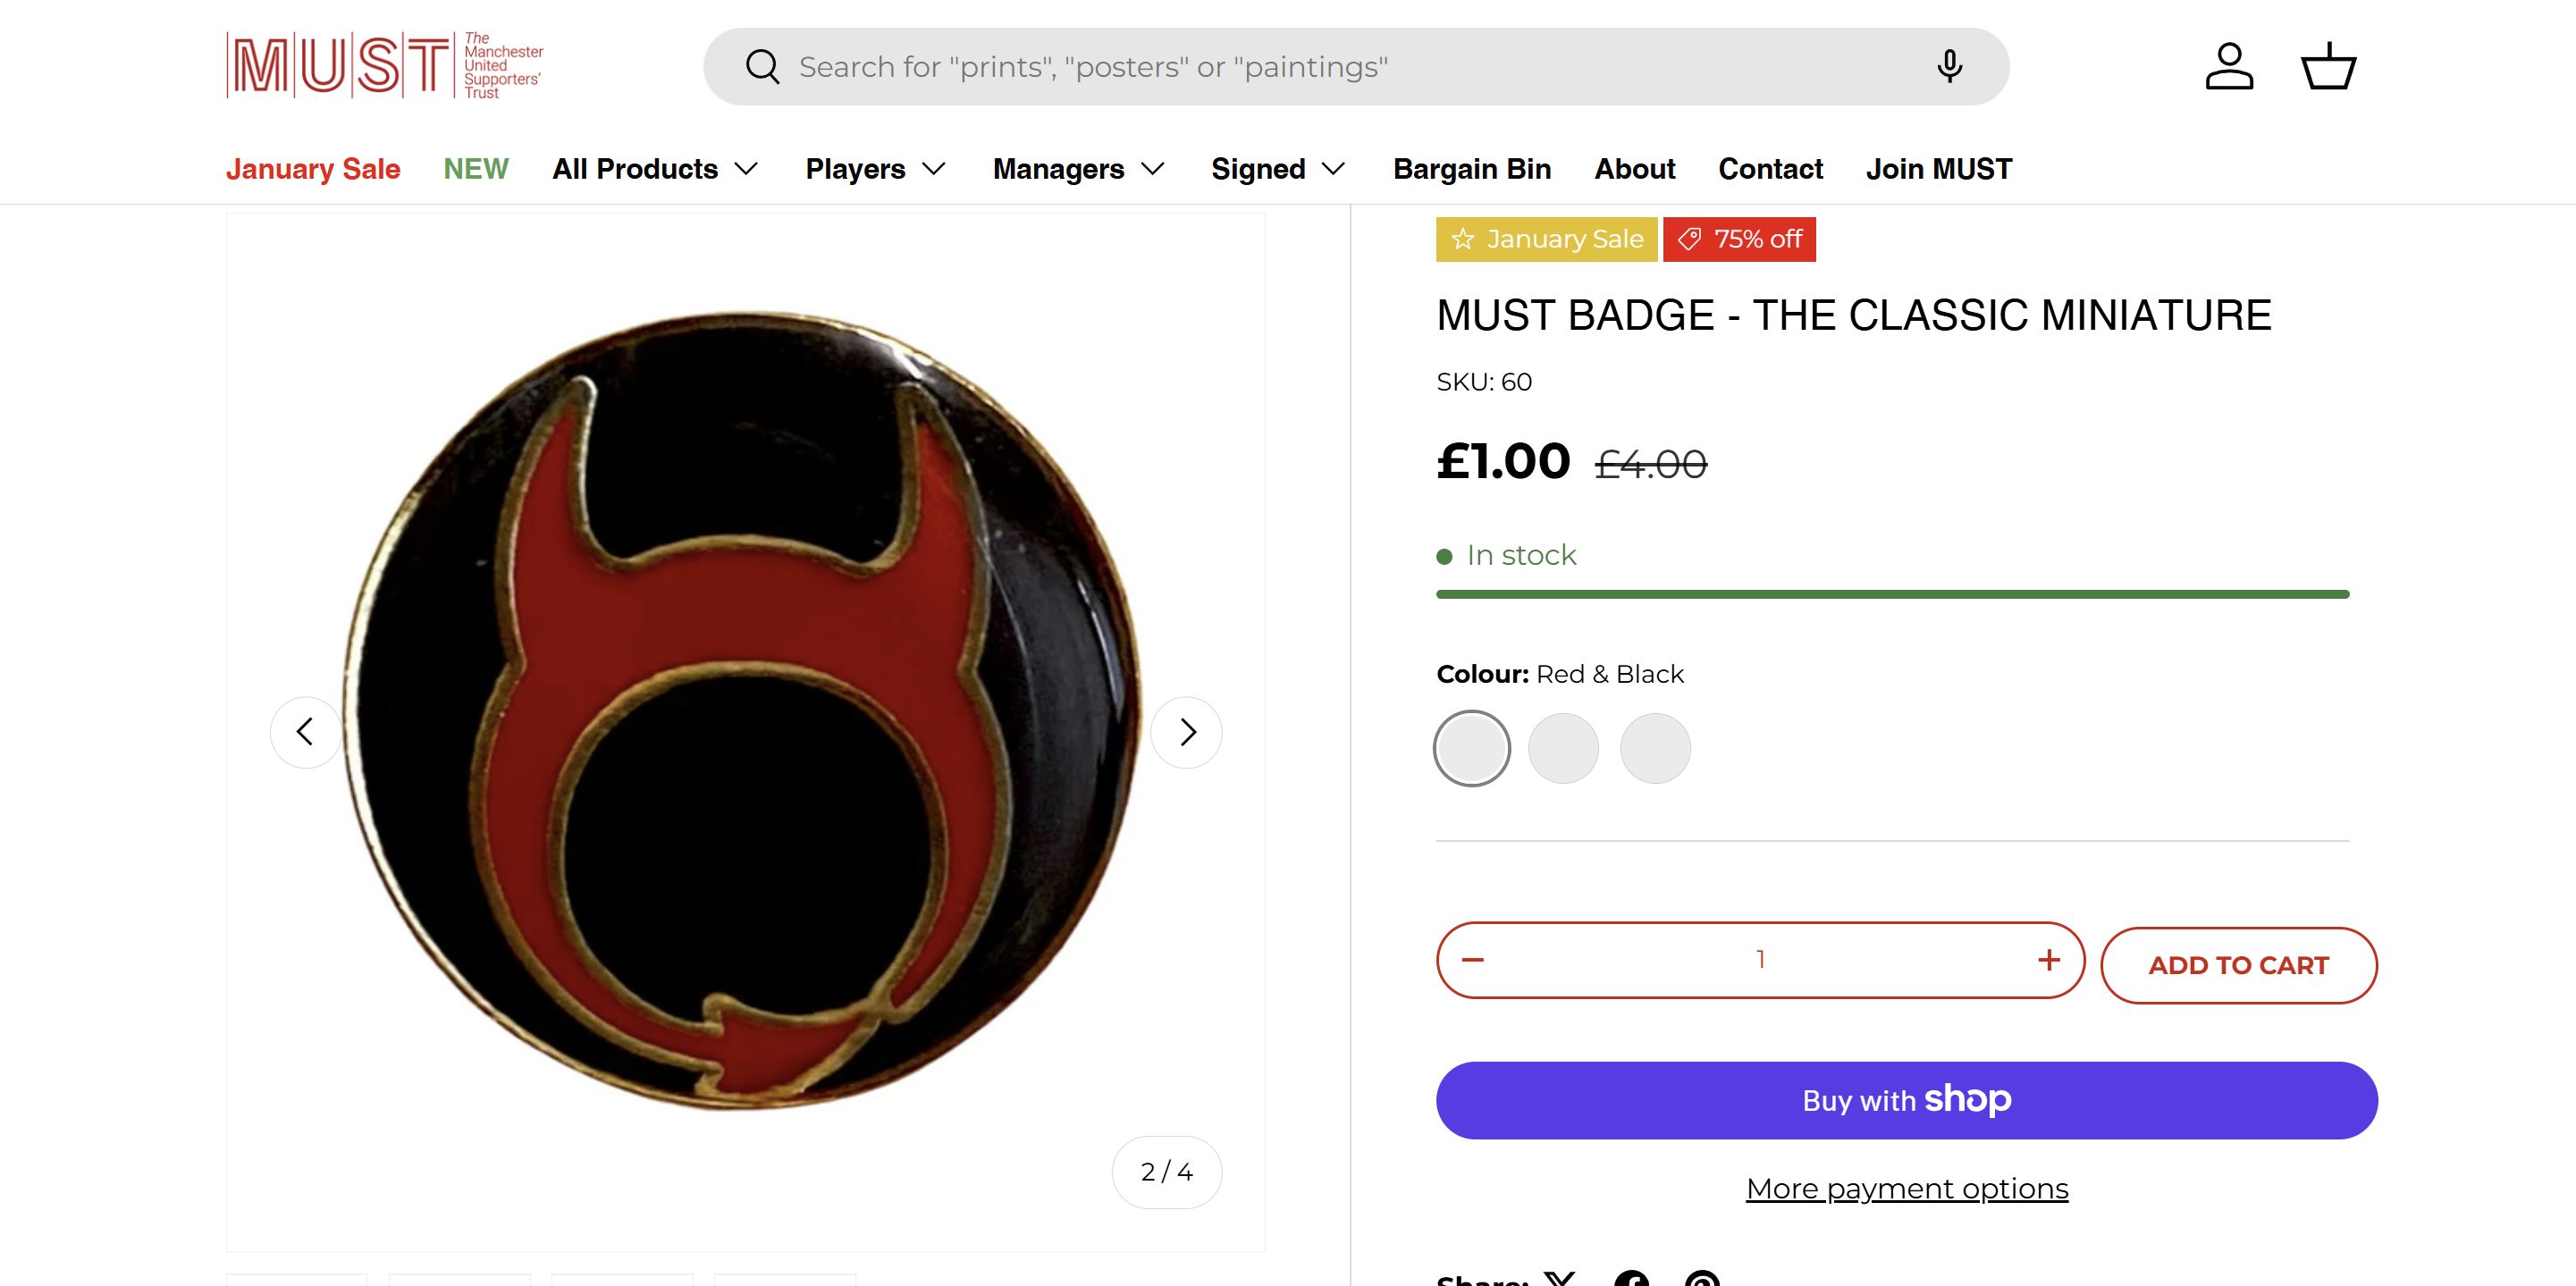
Task: Go to the Bargain Bin page
Action: [x=1472, y=169]
